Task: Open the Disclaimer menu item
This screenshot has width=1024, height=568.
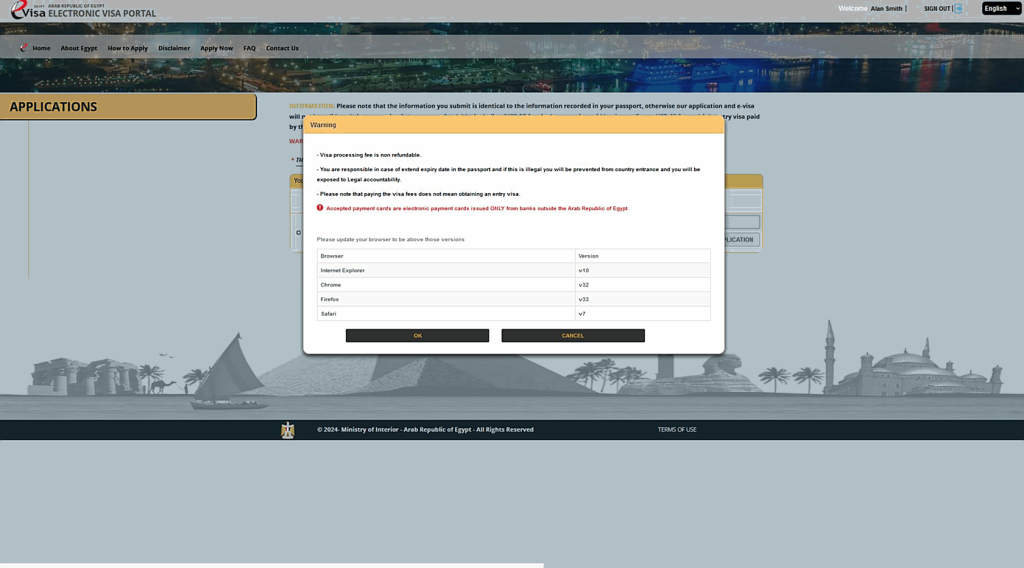Action: (x=174, y=48)
